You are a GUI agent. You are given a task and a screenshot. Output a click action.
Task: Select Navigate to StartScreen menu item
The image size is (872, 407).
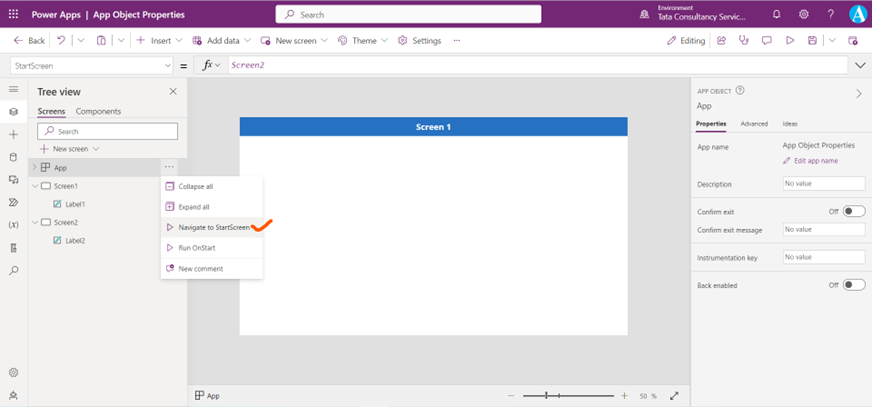[213, 227]
